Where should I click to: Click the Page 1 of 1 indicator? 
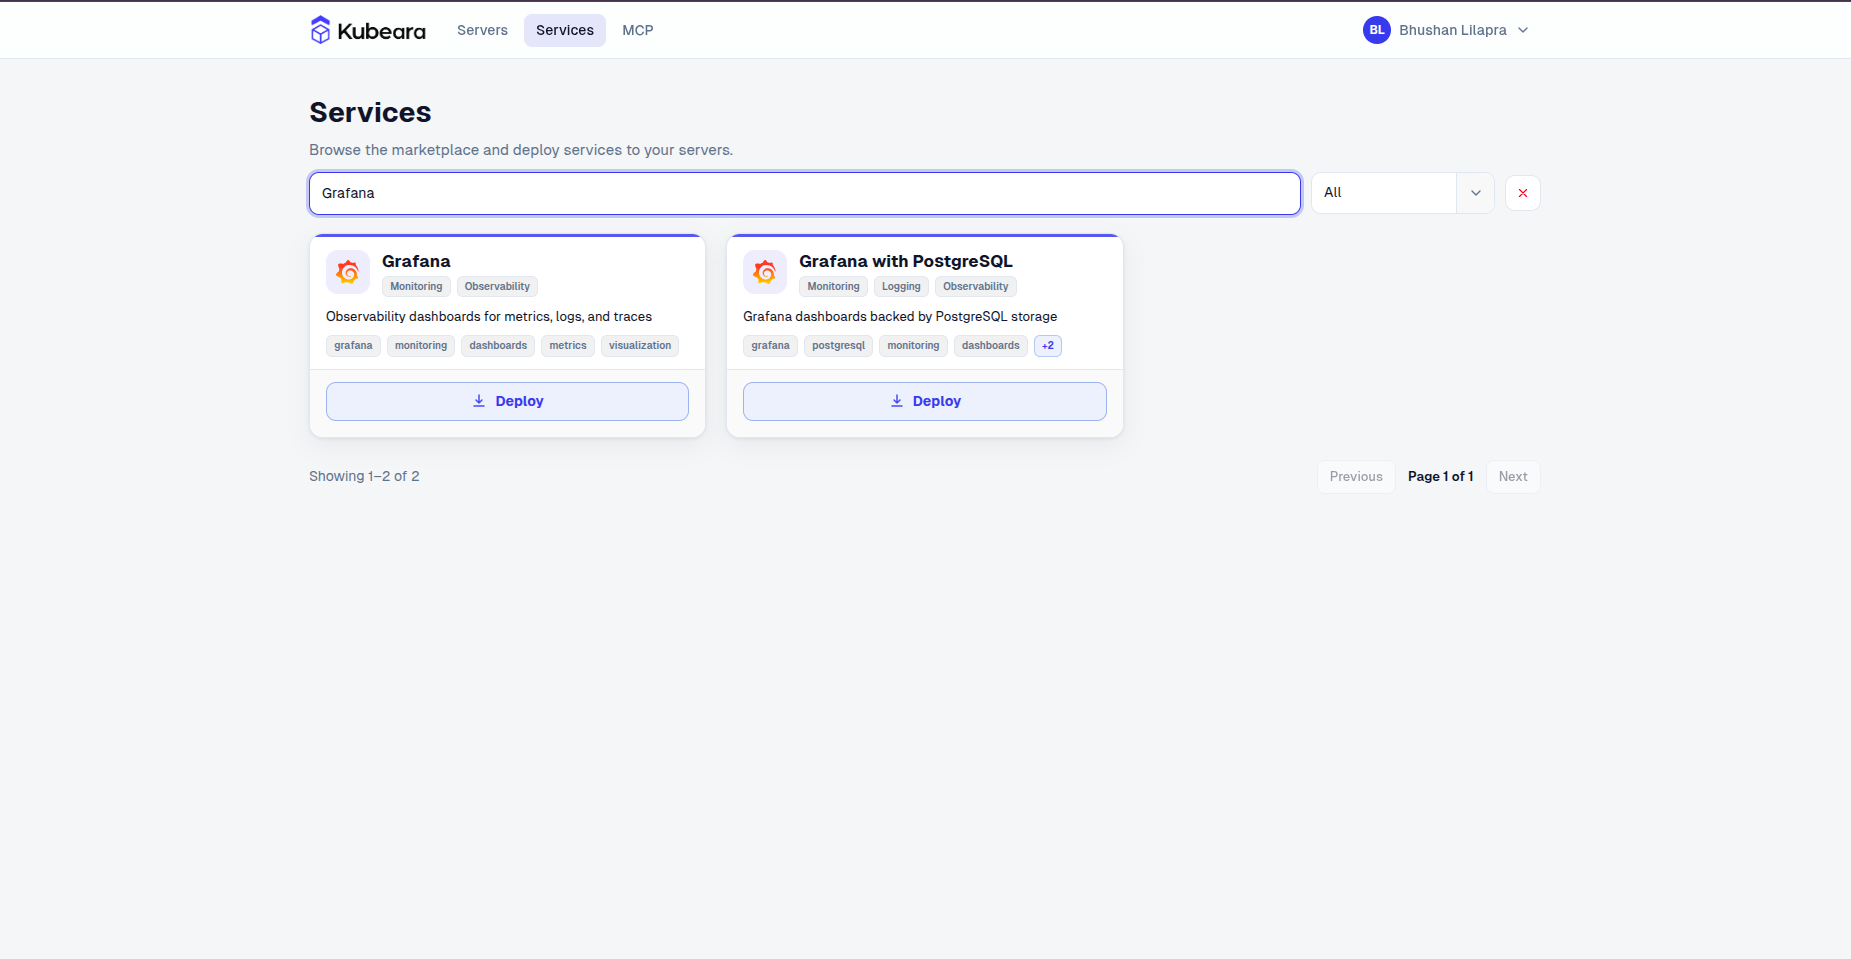click(1441, 477)
